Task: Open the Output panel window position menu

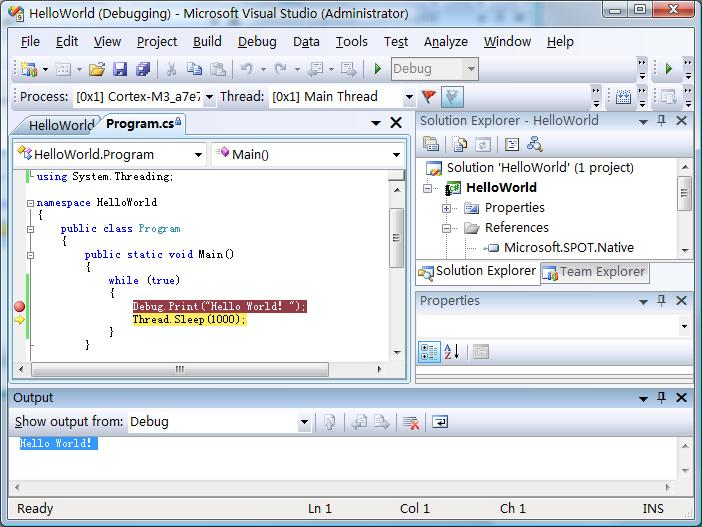Action: tap(643, 398)
